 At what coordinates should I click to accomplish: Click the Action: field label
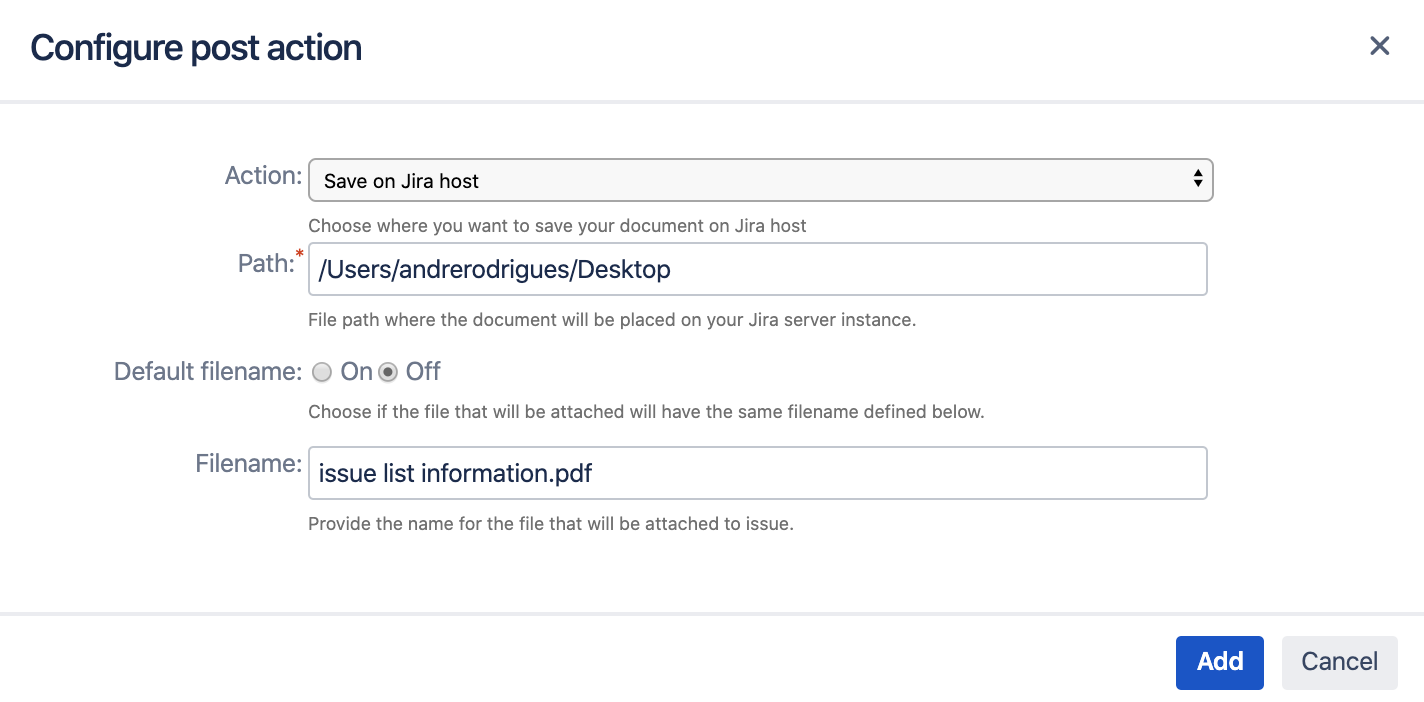point(263,176)
